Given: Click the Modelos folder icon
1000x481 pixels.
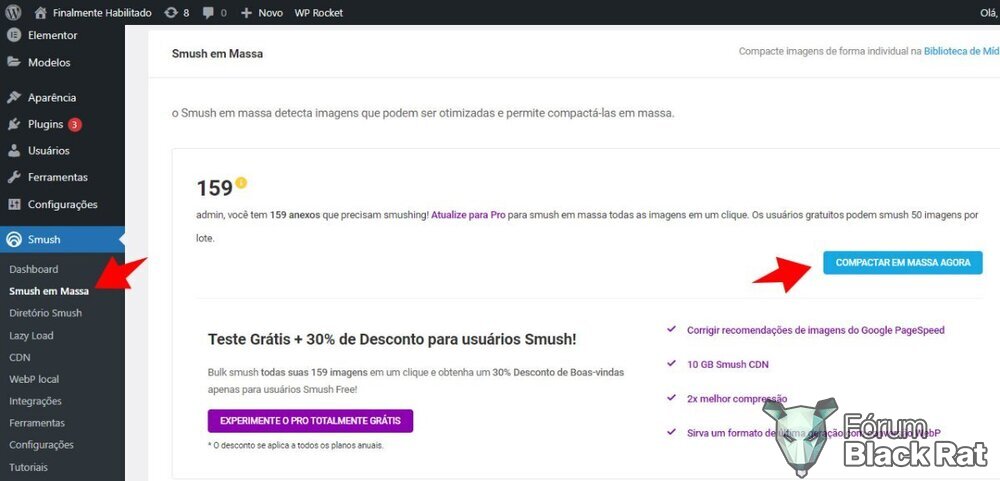Looking at the screenshot, I should tap(13, 63).
